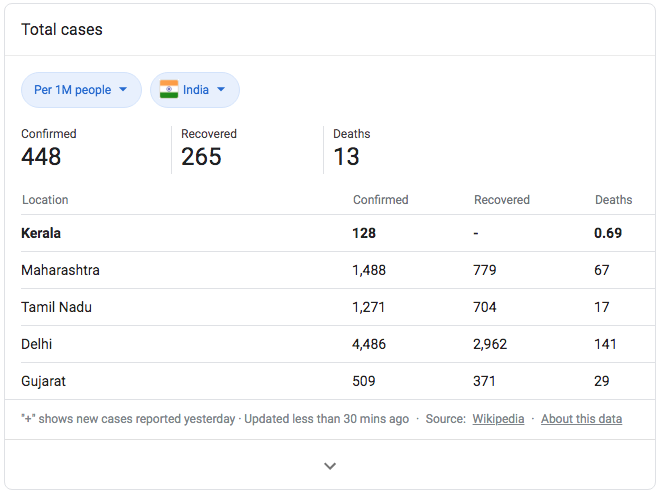Viewport: 659px width, 497px height.
Task: Click the About this data link
Action: coord(581,419)
